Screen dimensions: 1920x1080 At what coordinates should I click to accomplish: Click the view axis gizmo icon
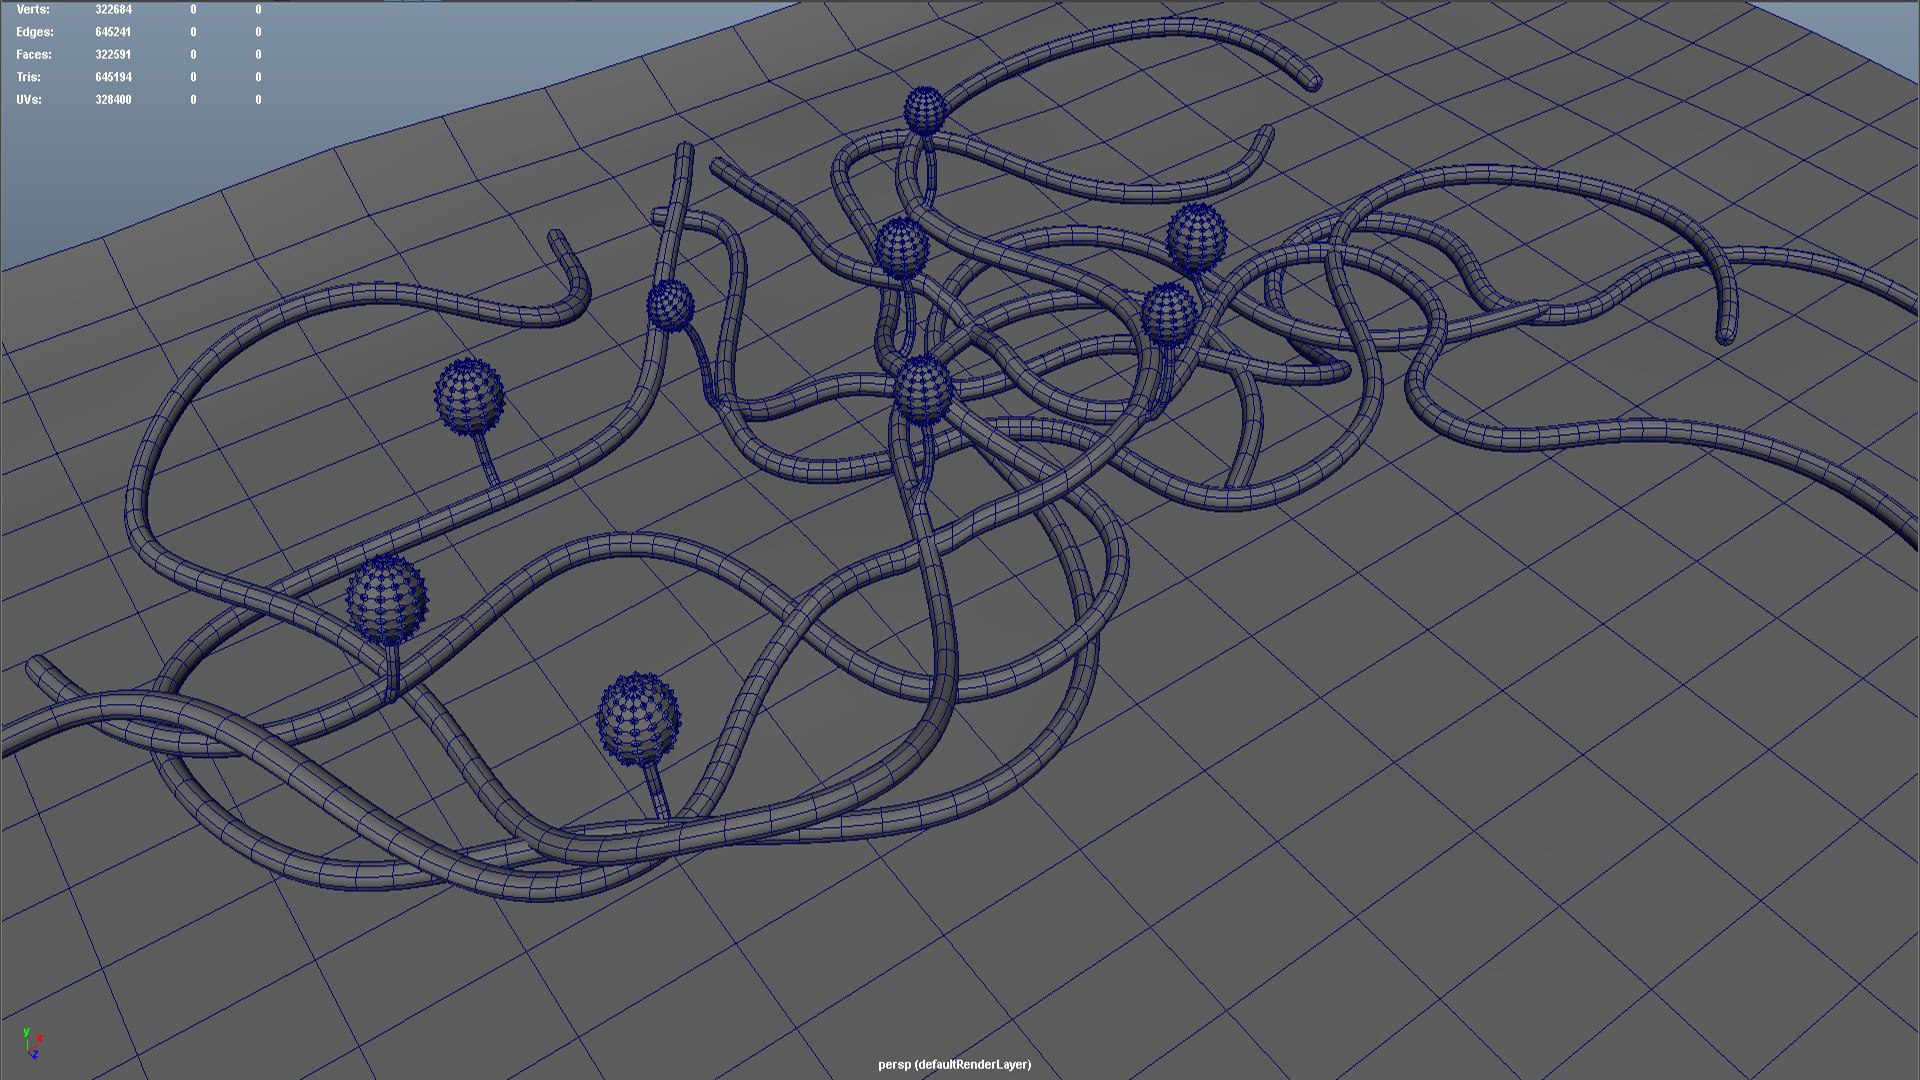31,1043
